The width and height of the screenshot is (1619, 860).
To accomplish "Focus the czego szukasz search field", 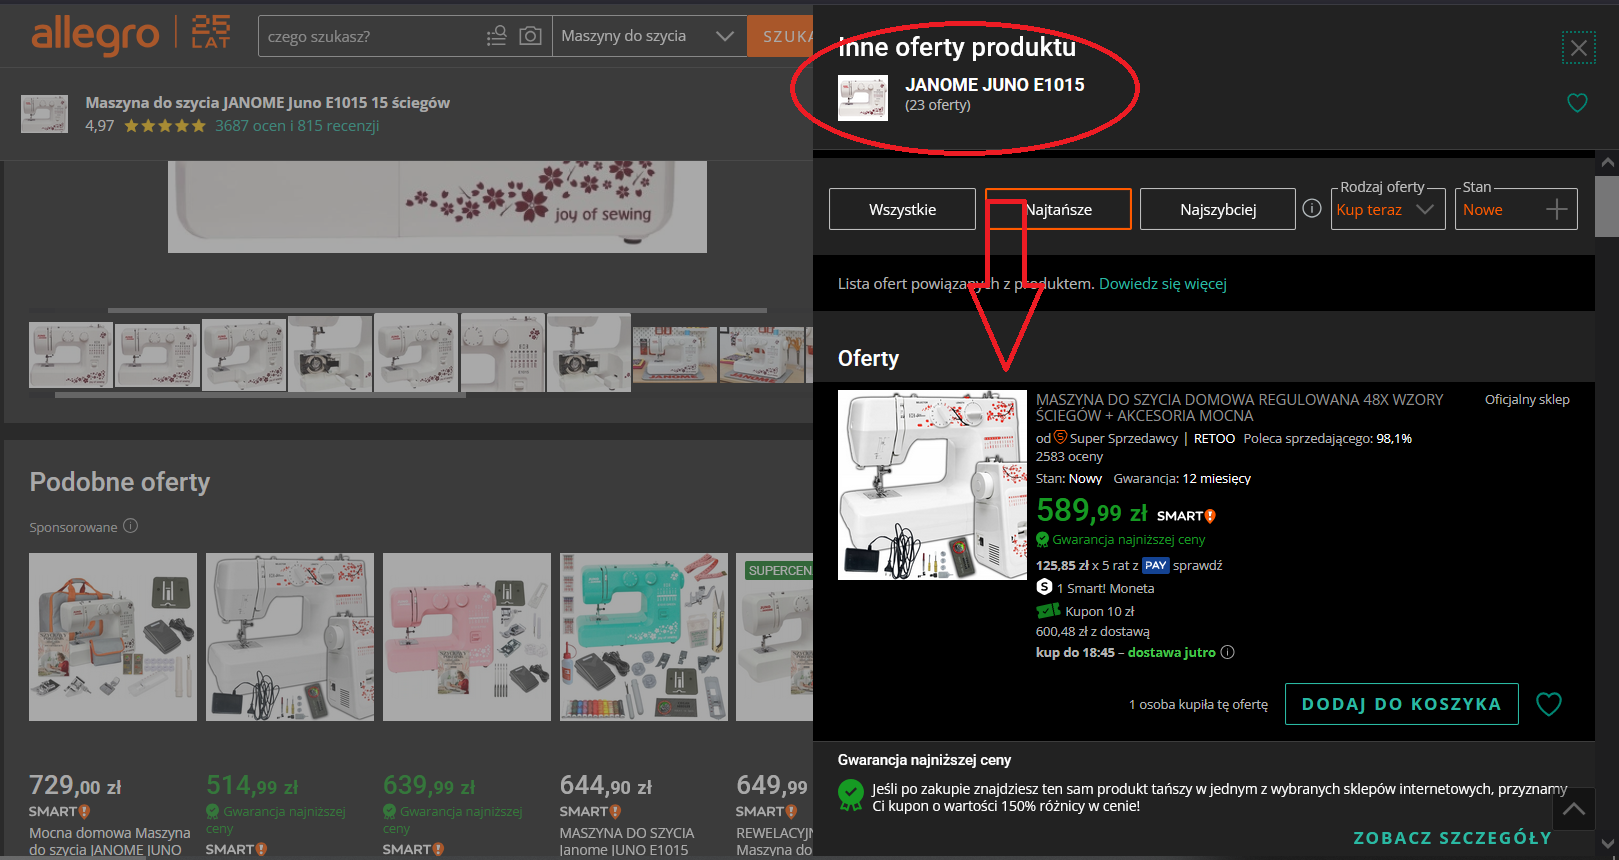I will (370, 36).
